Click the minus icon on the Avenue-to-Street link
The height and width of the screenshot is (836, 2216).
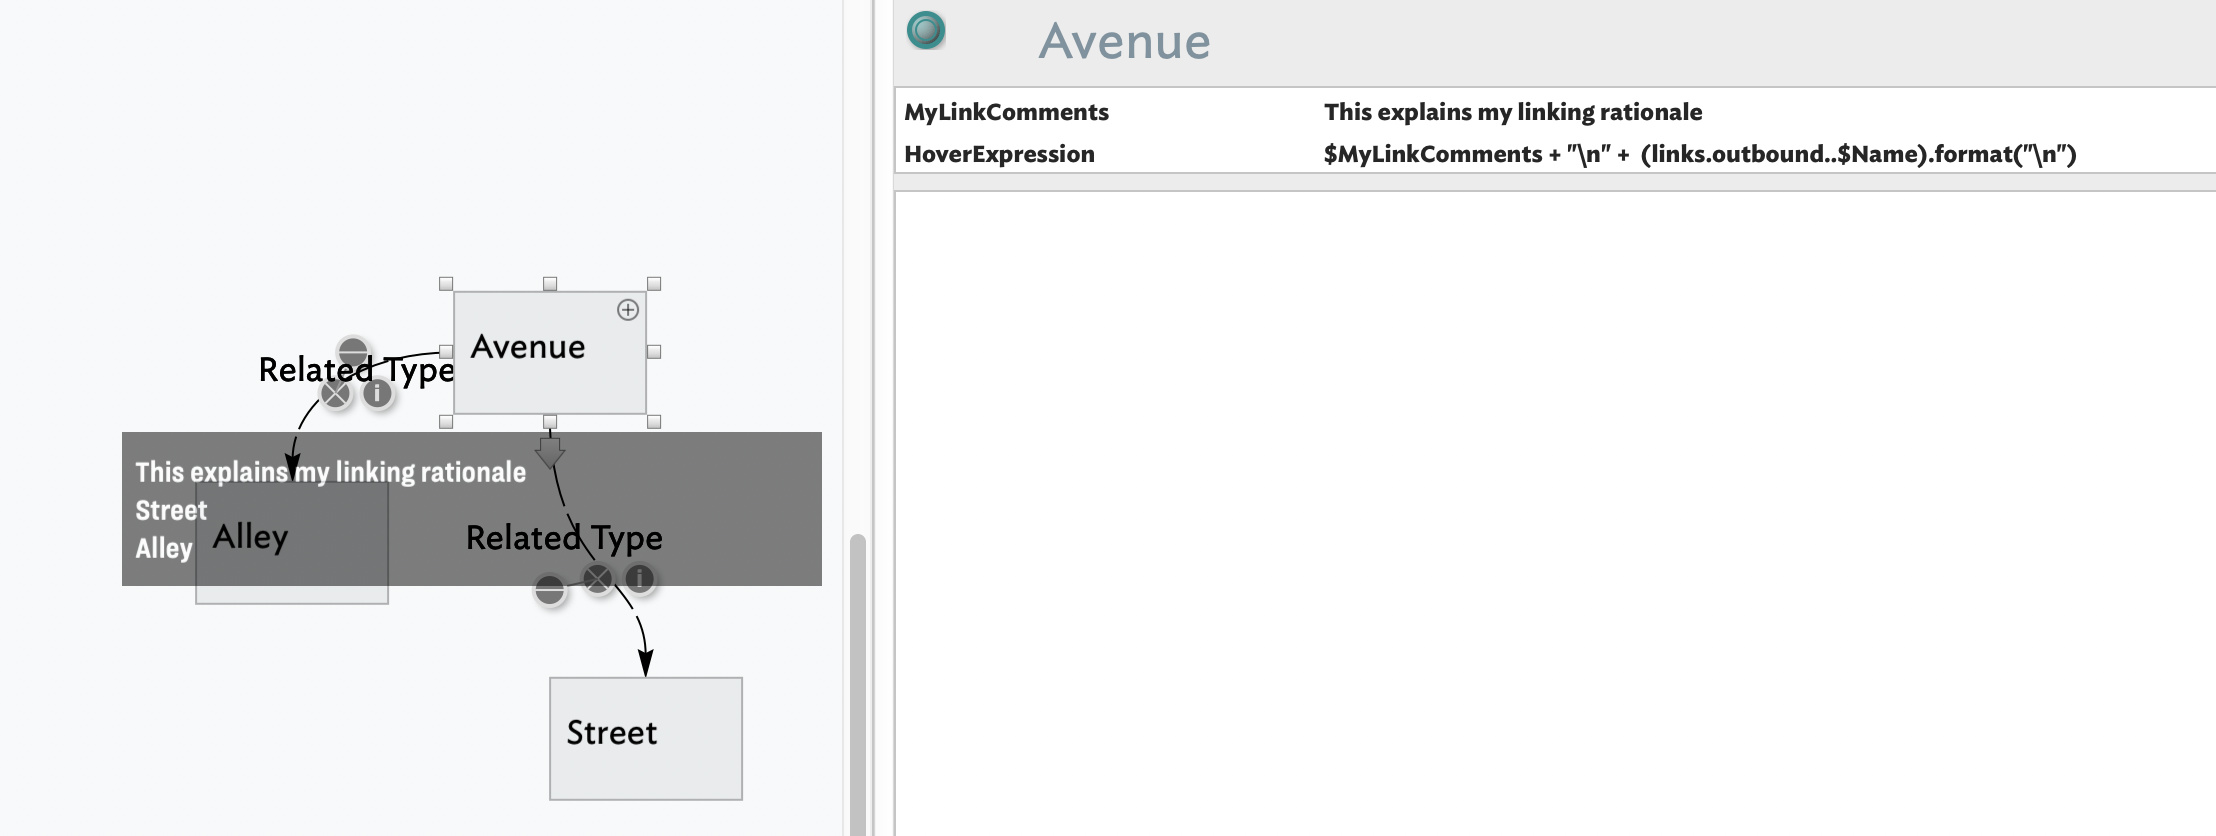pos(549,591)
